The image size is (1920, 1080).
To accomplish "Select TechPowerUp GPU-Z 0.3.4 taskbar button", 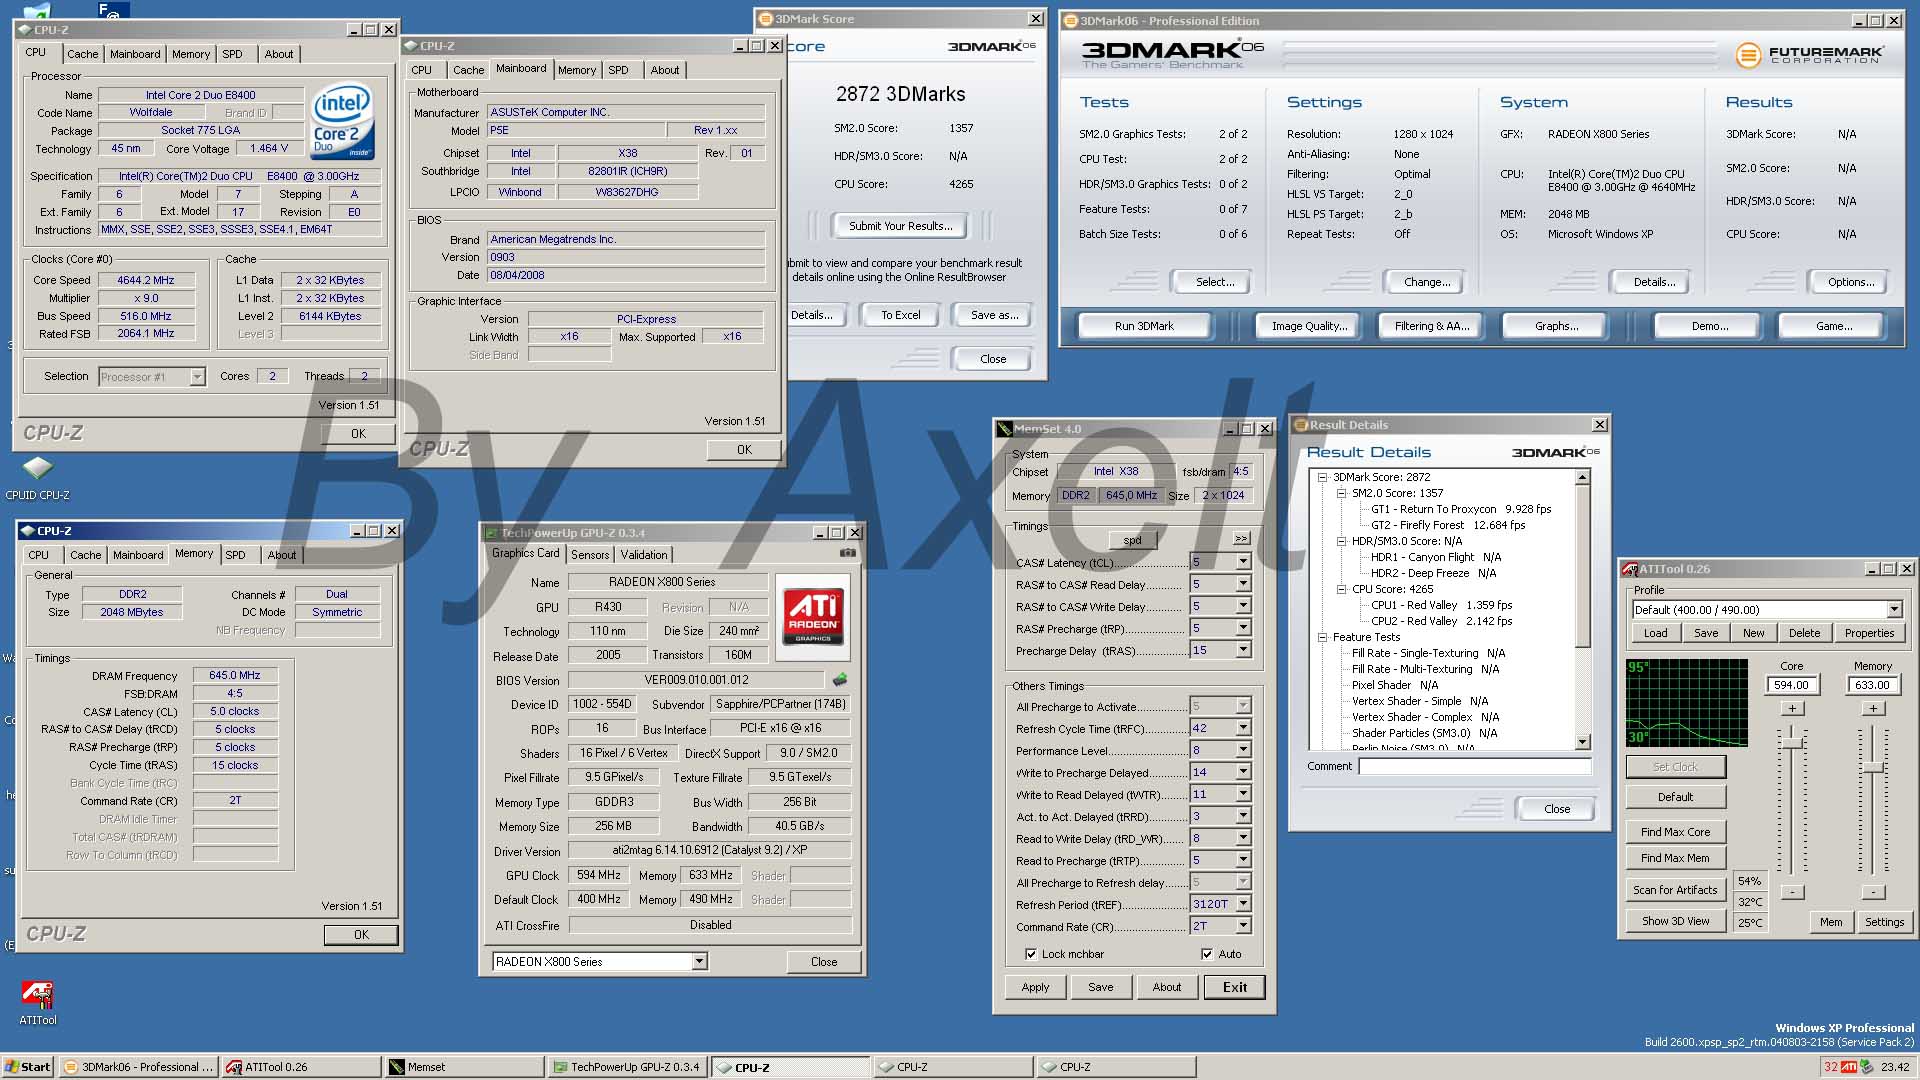I will coord(627,1067).
